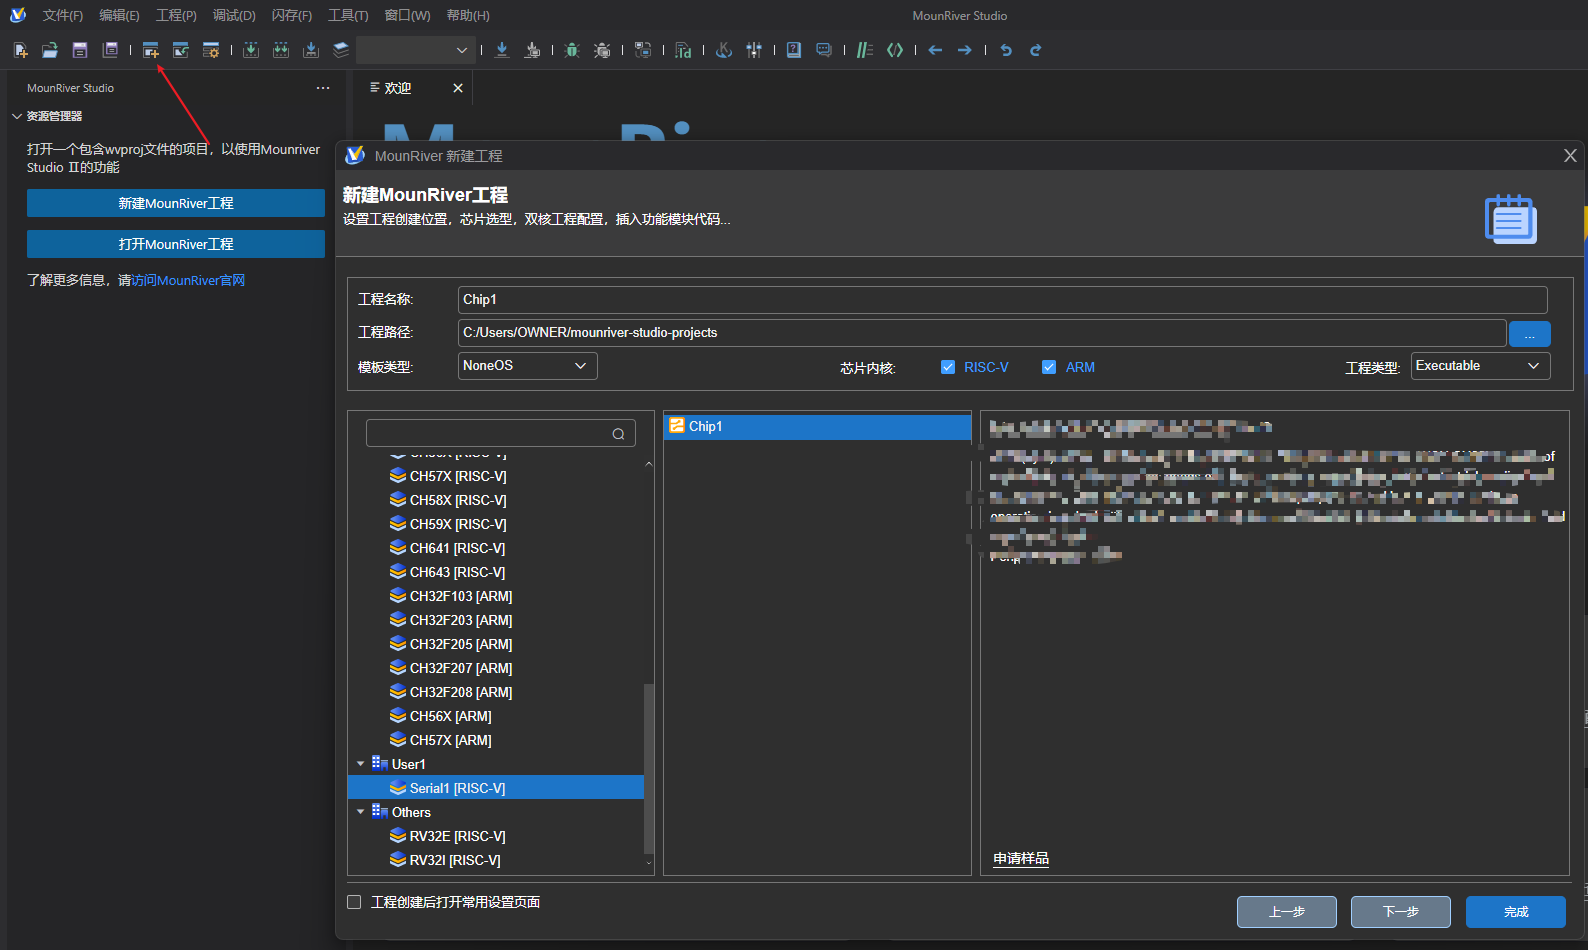Click the 上一步 button

(x=1287, y=912)
